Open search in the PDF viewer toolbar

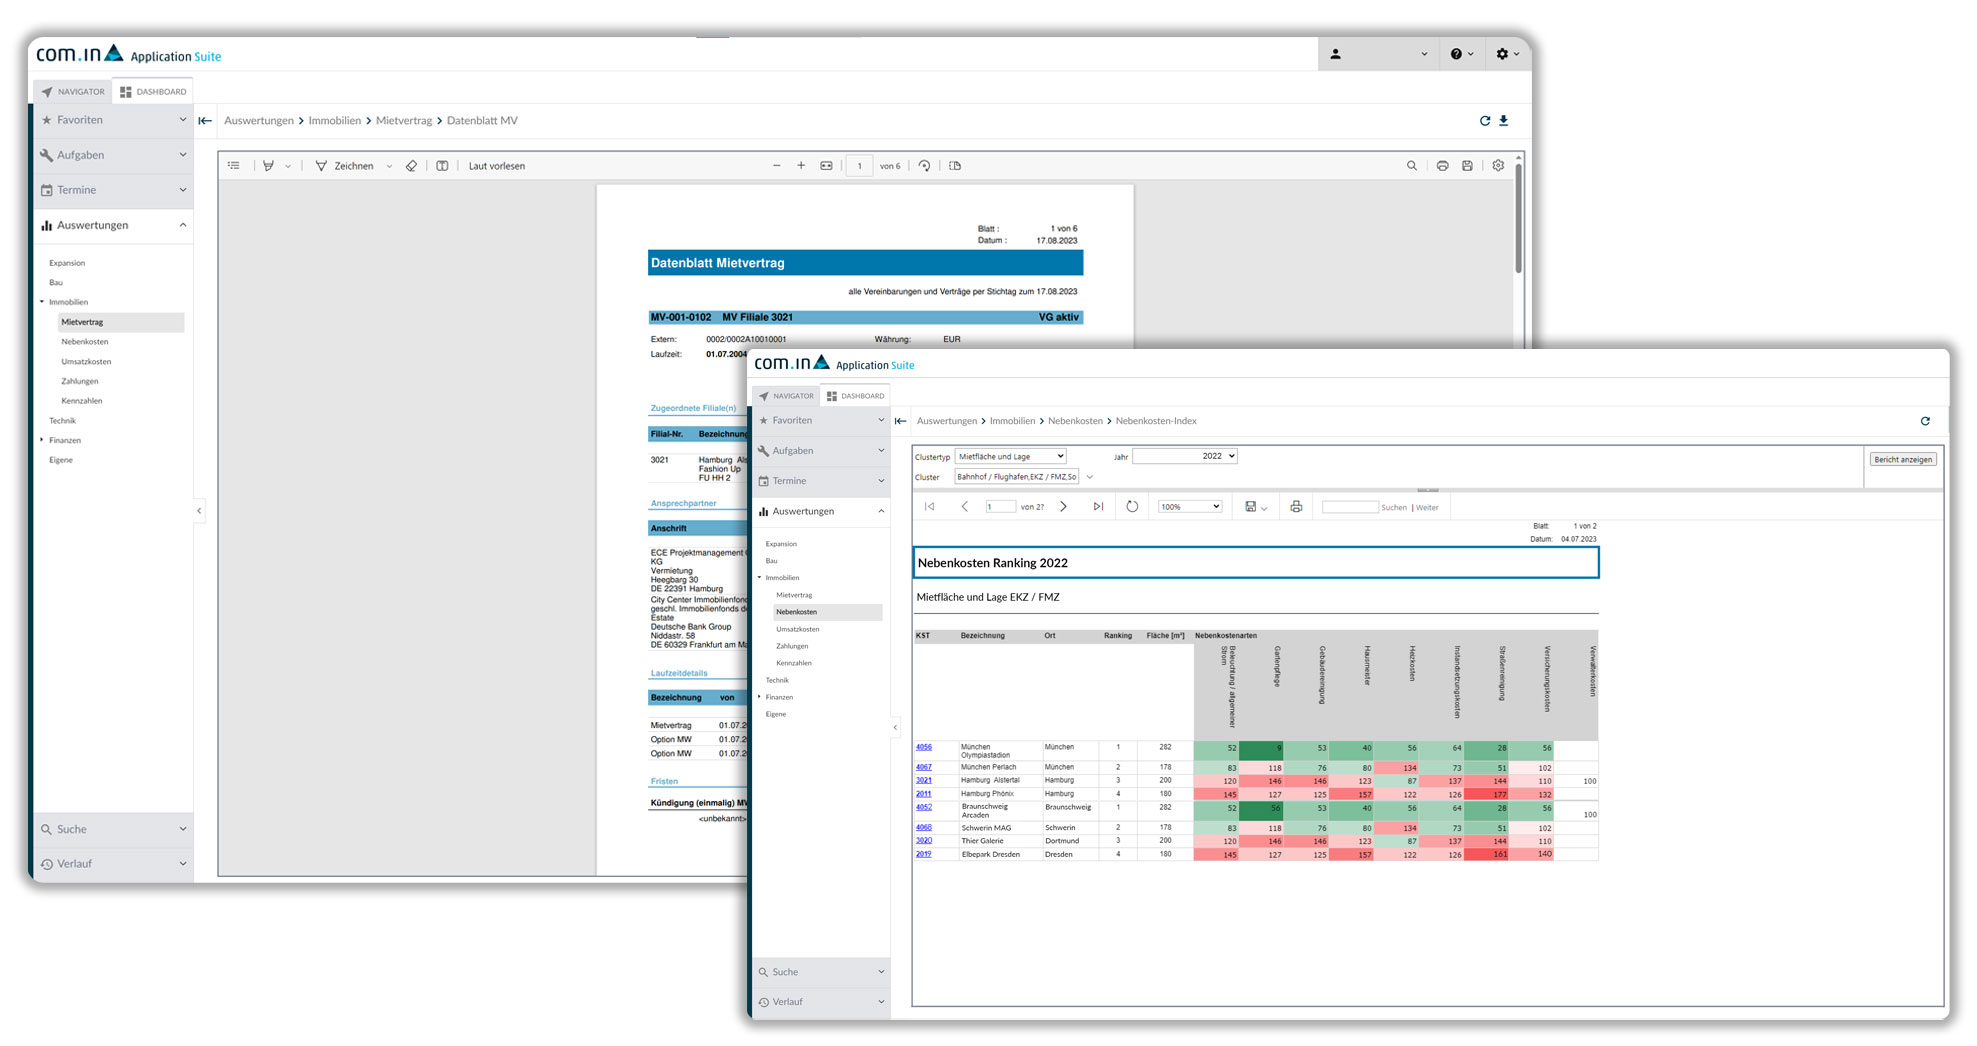click(1411, 166)
